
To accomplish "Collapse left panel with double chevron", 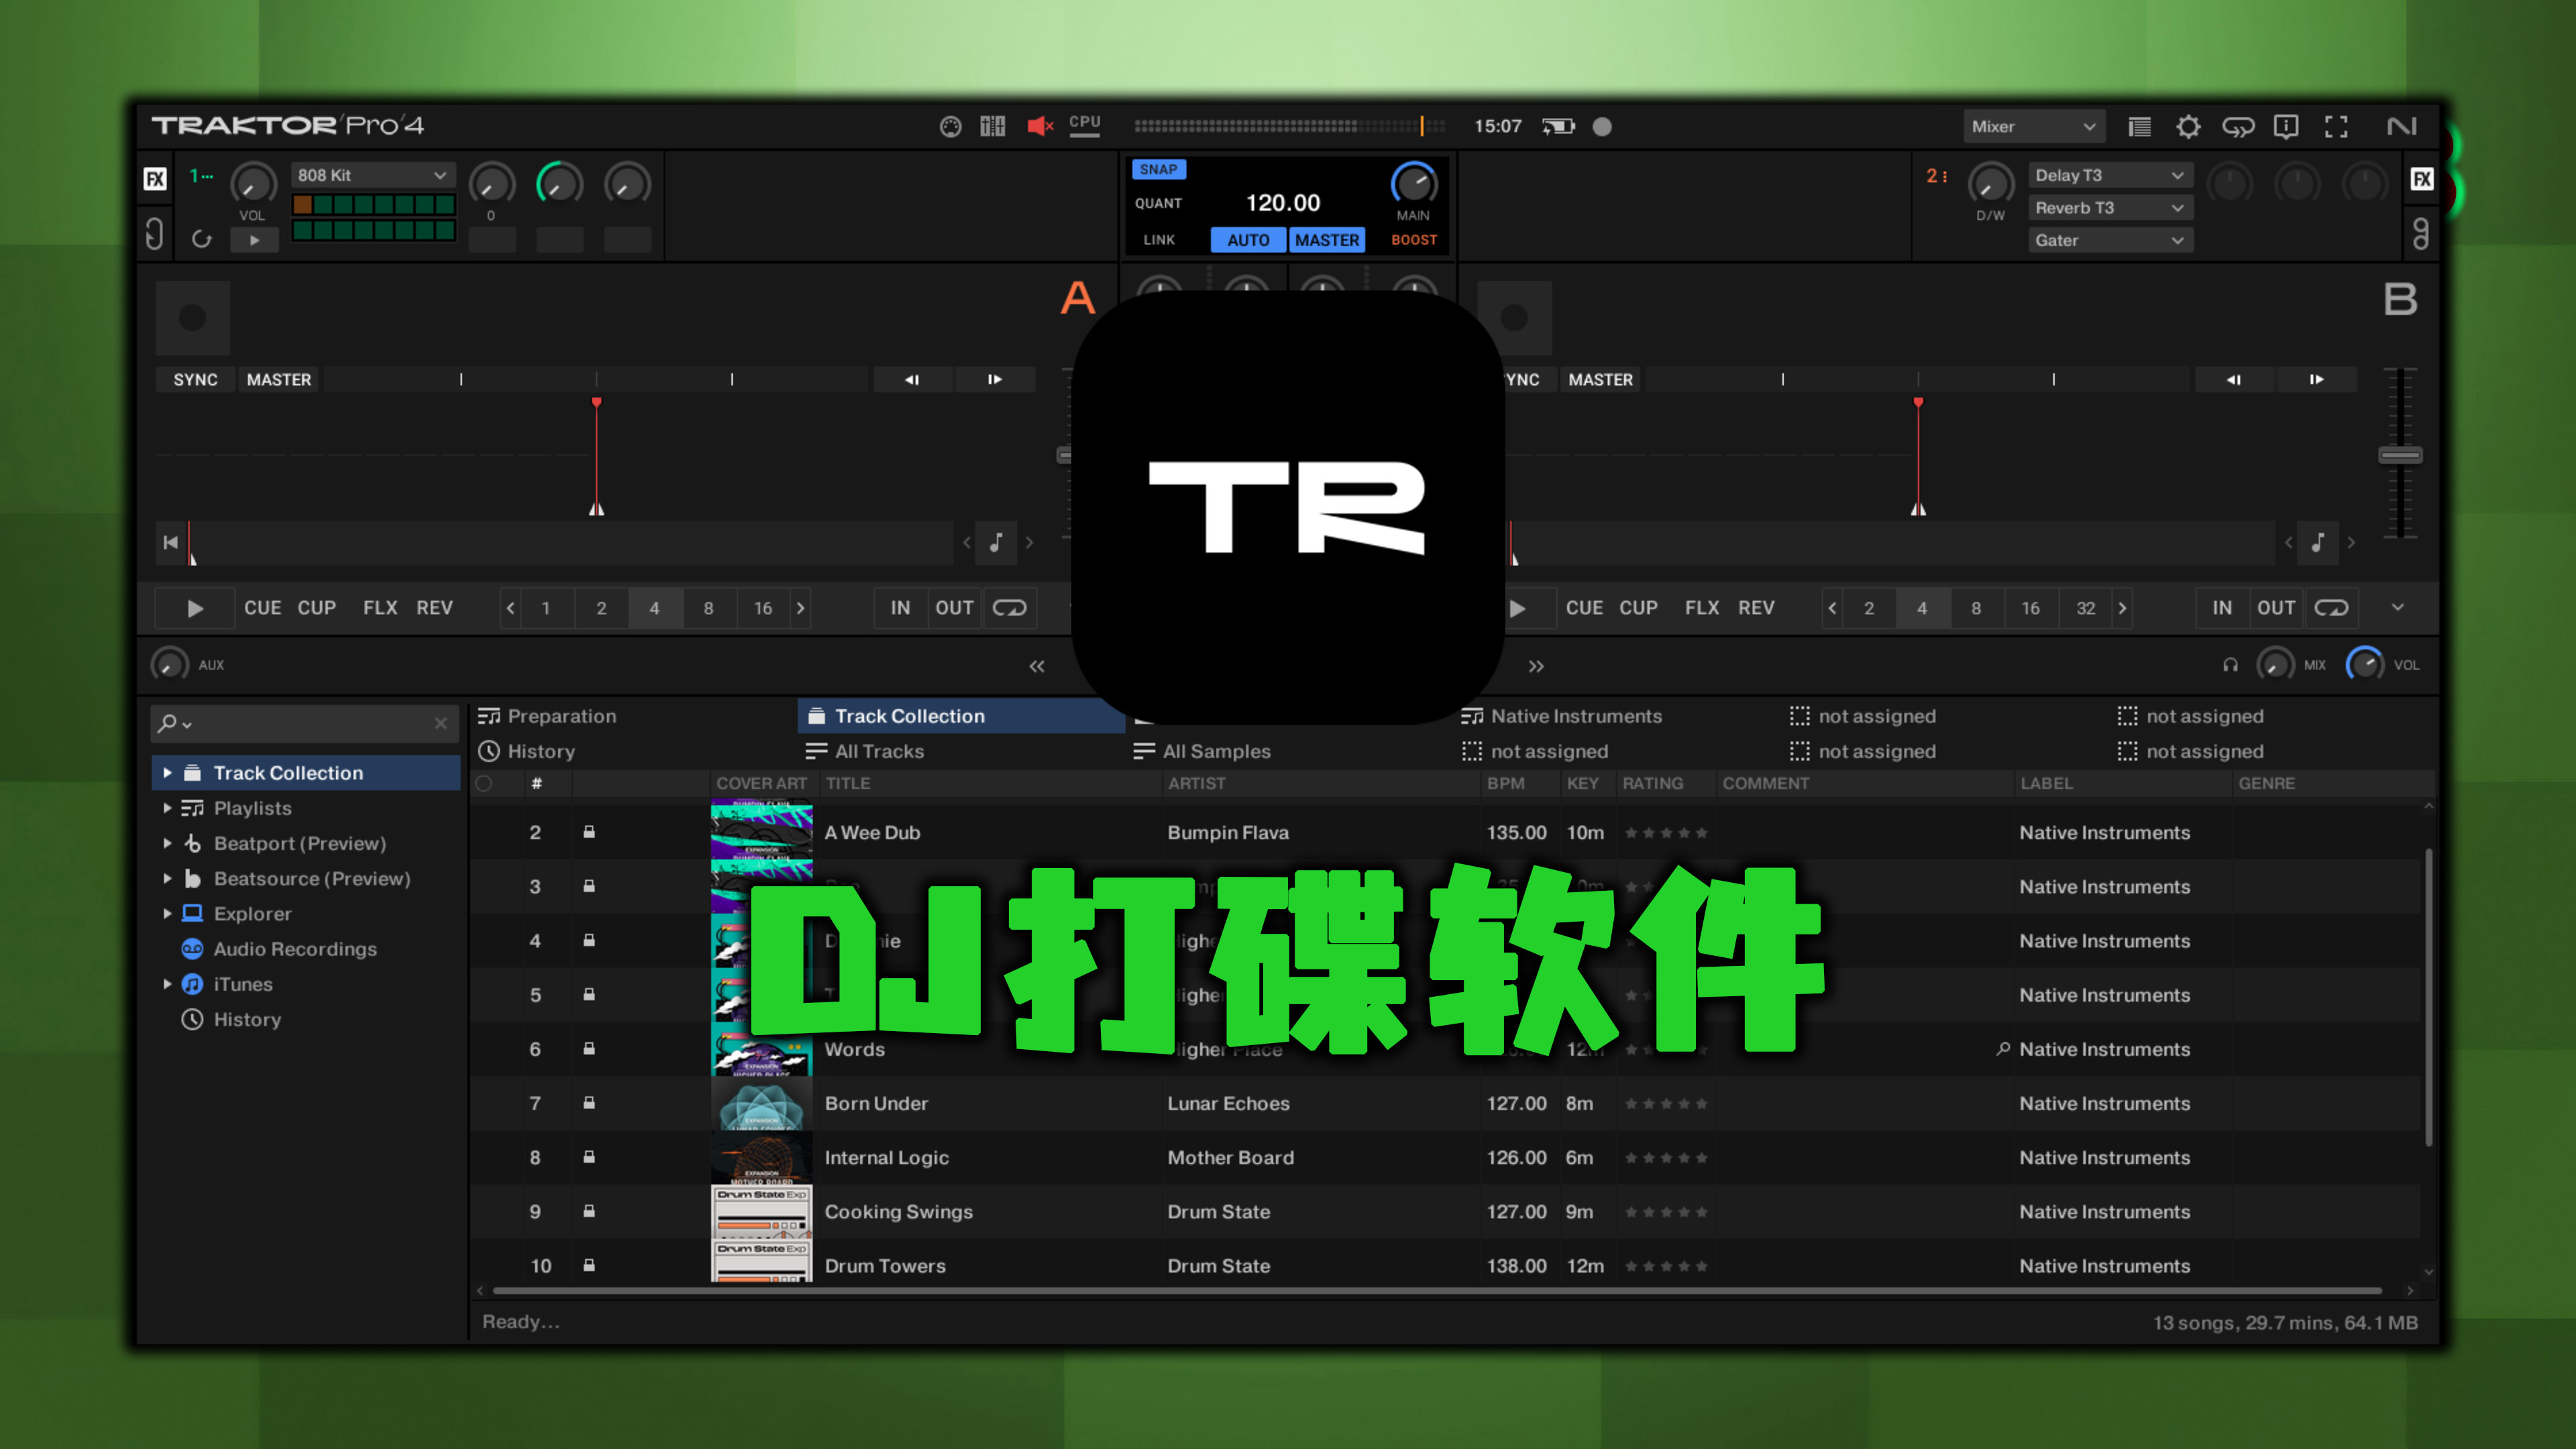I will click(x=1037, y=666).
